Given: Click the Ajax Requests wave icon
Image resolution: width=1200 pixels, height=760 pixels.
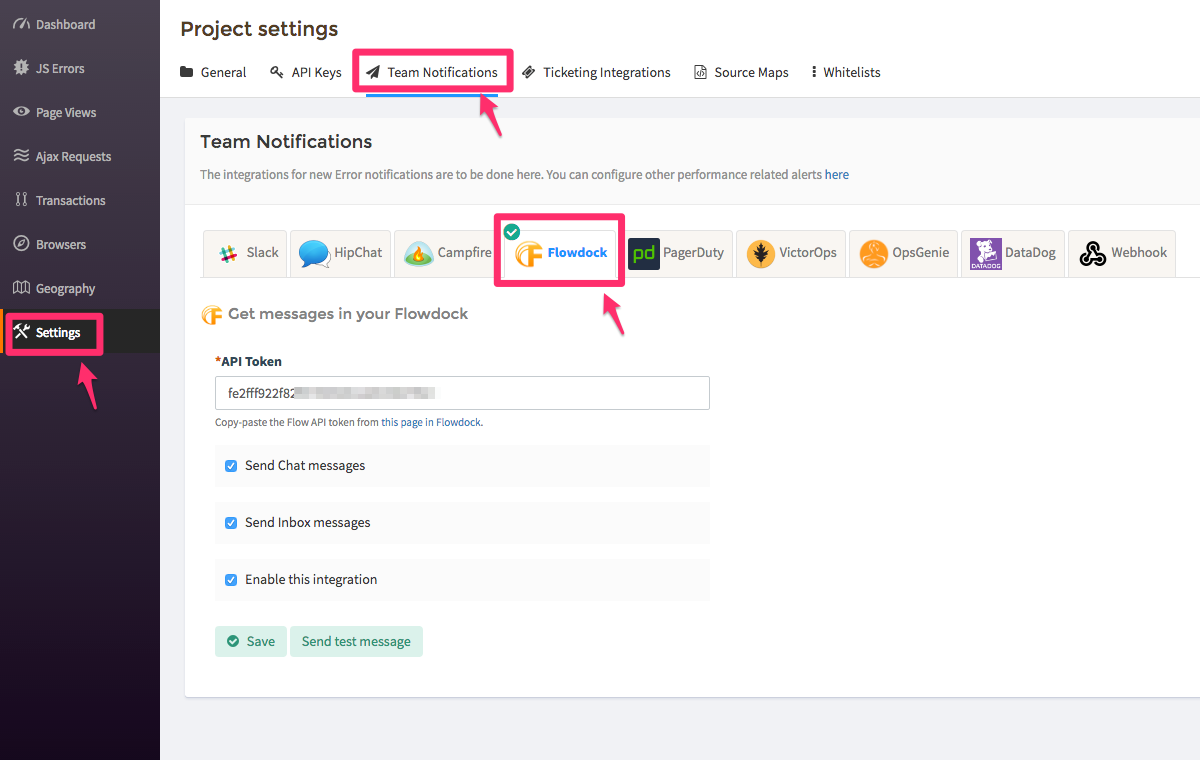Looking at the screenshot, I should [x=21, y=156].
